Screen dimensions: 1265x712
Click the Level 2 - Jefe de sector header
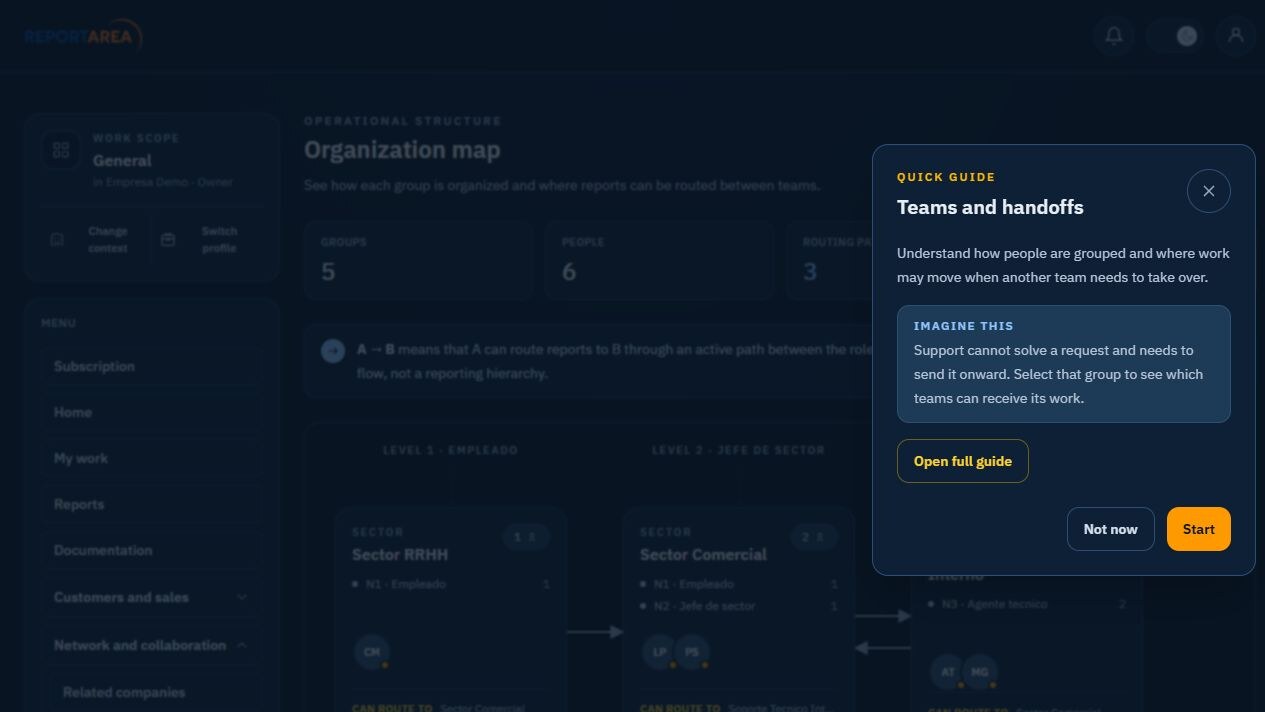click(738, 450)
